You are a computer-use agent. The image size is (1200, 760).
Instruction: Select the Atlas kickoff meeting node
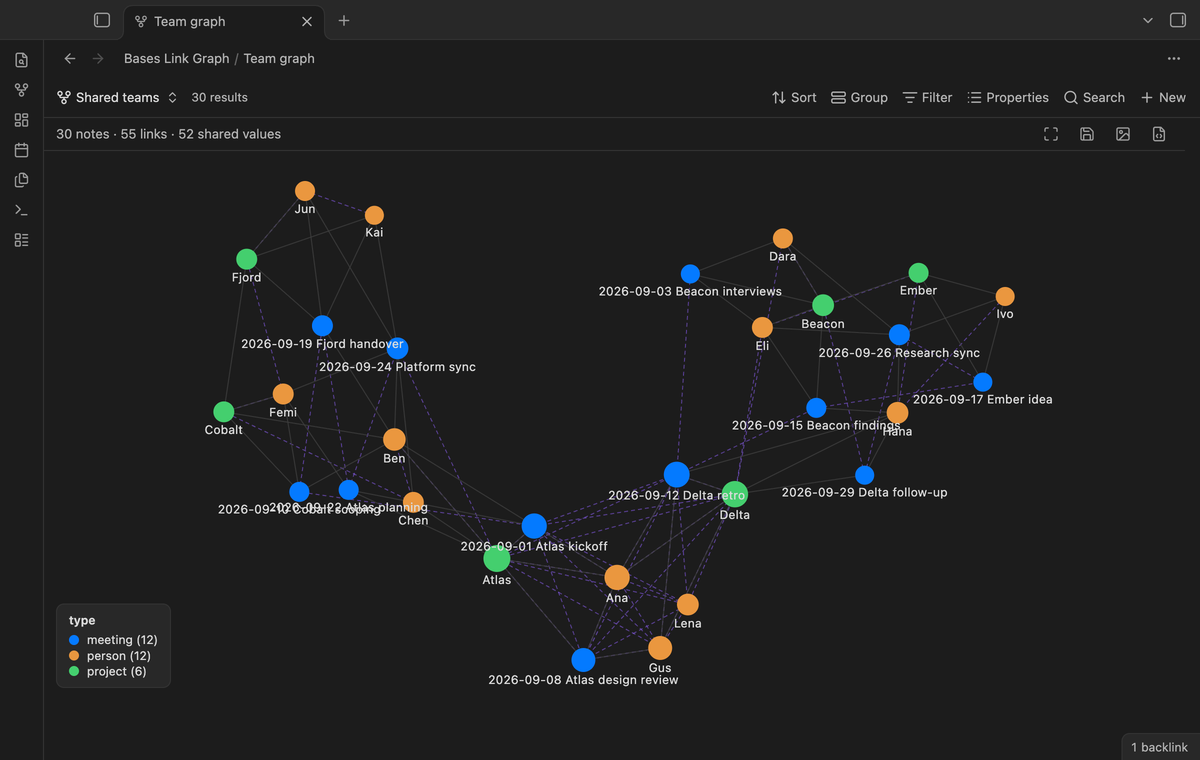(x=534, y=526)
